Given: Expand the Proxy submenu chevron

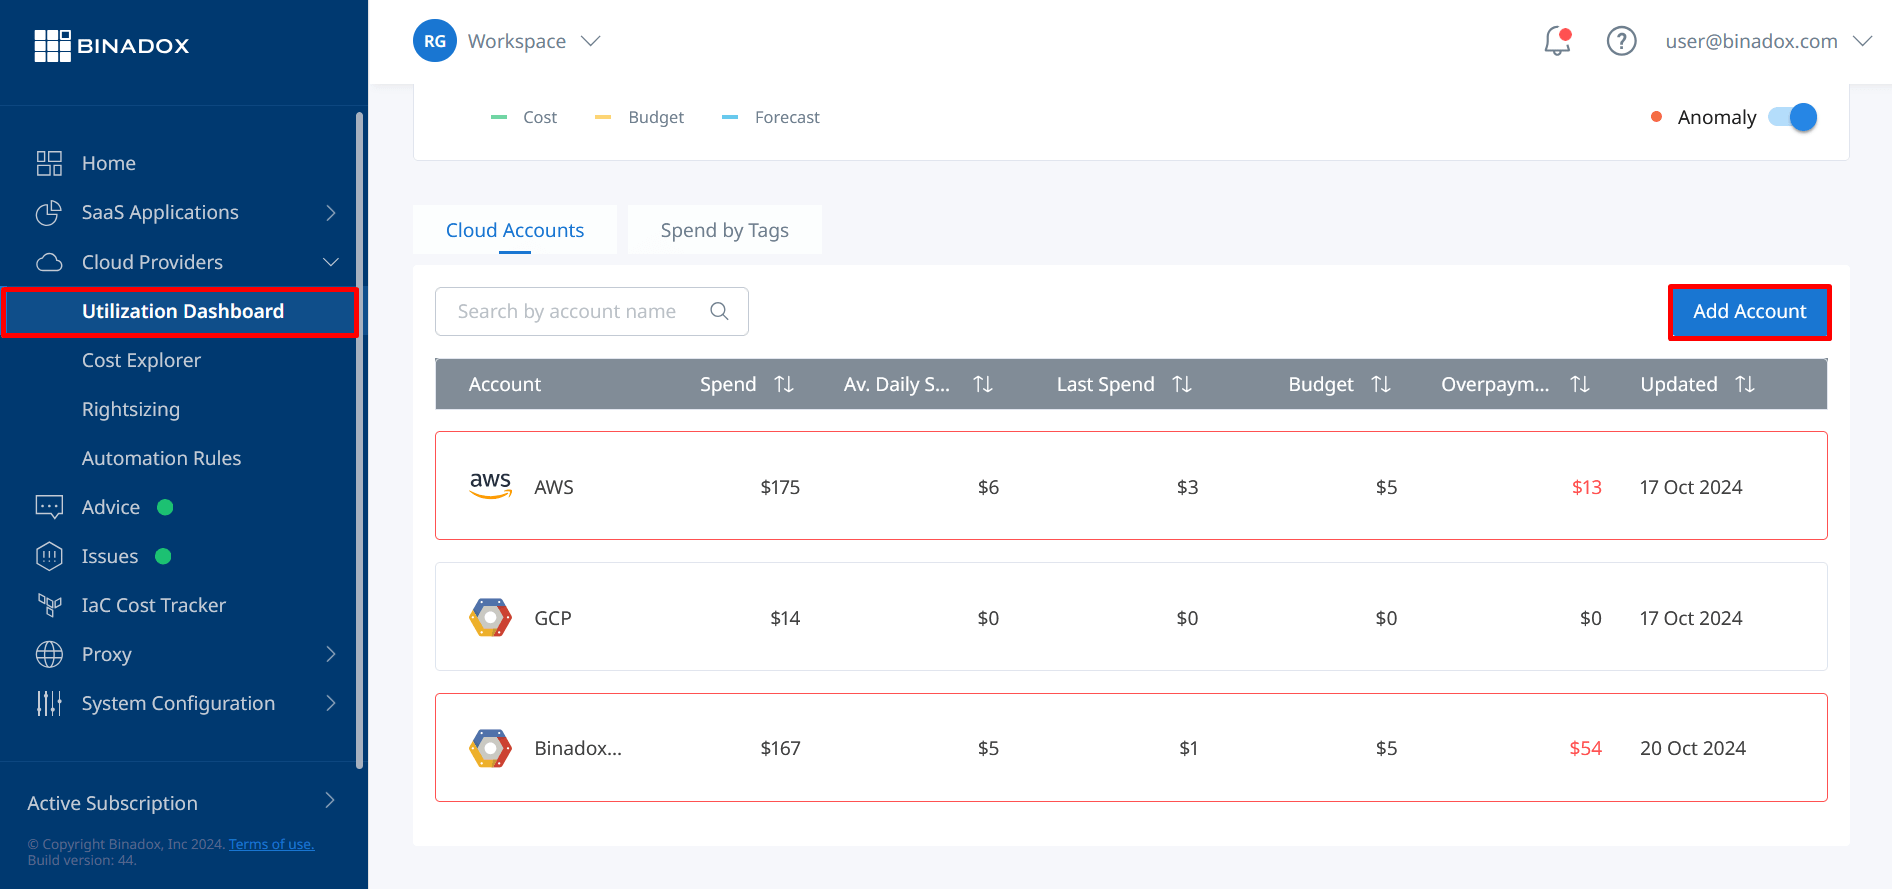Looking at the screenshot, I should tap(331, 654).
